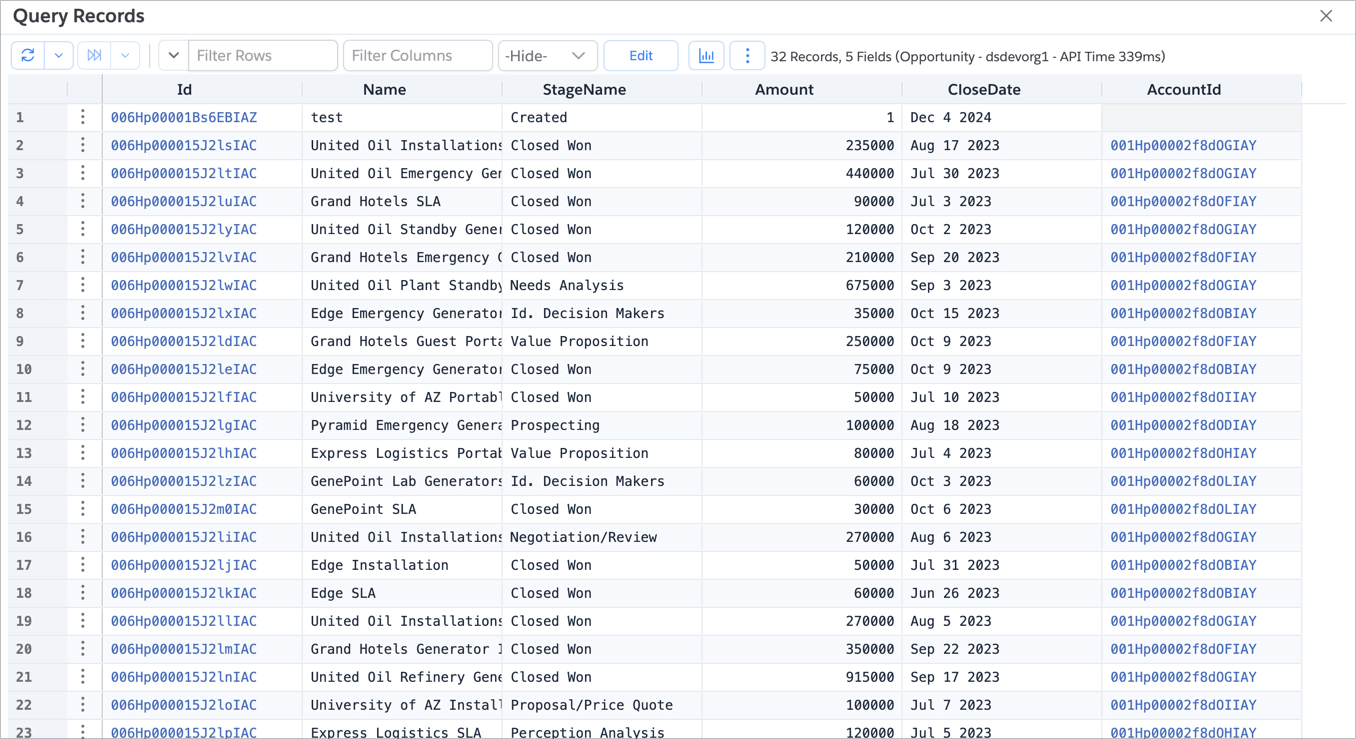
Task: Click the Filter Rows input field
Action: [262, 56]
